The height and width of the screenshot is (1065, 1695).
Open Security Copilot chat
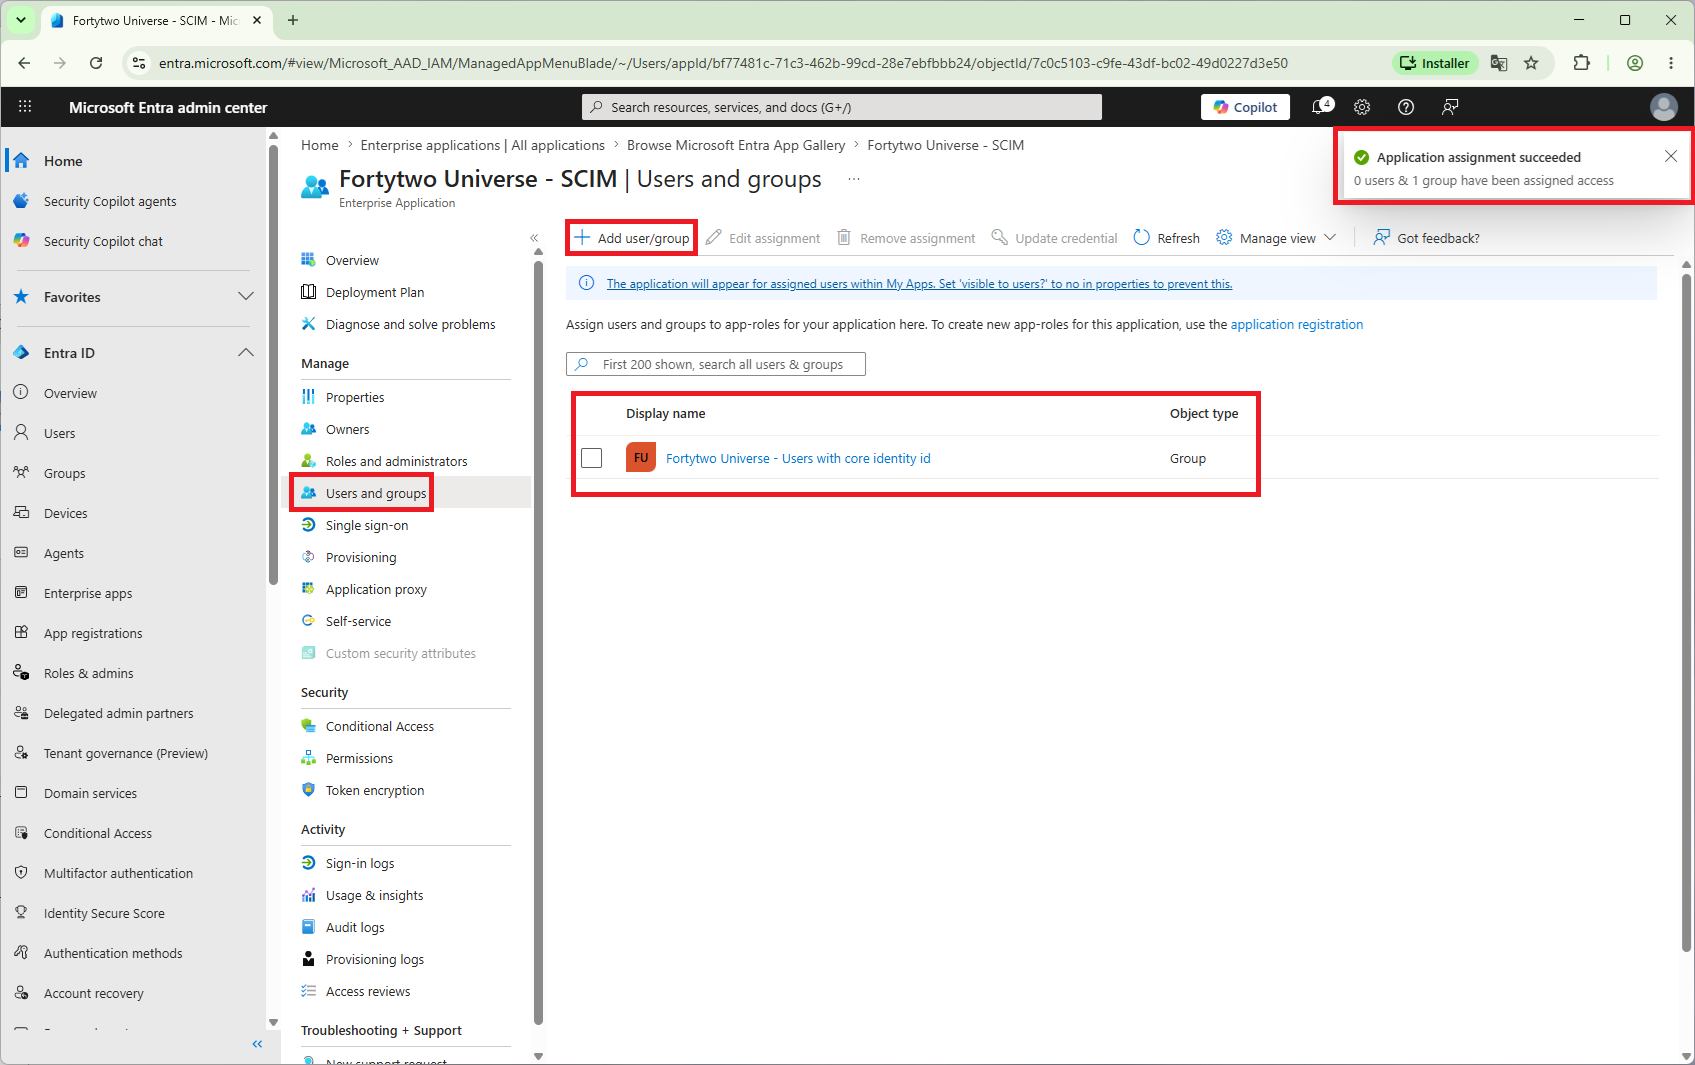tap(103, 242)
